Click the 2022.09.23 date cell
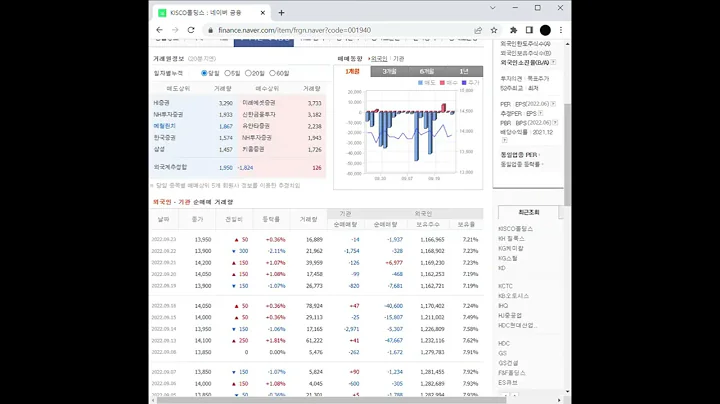 [x=163, y=240]
